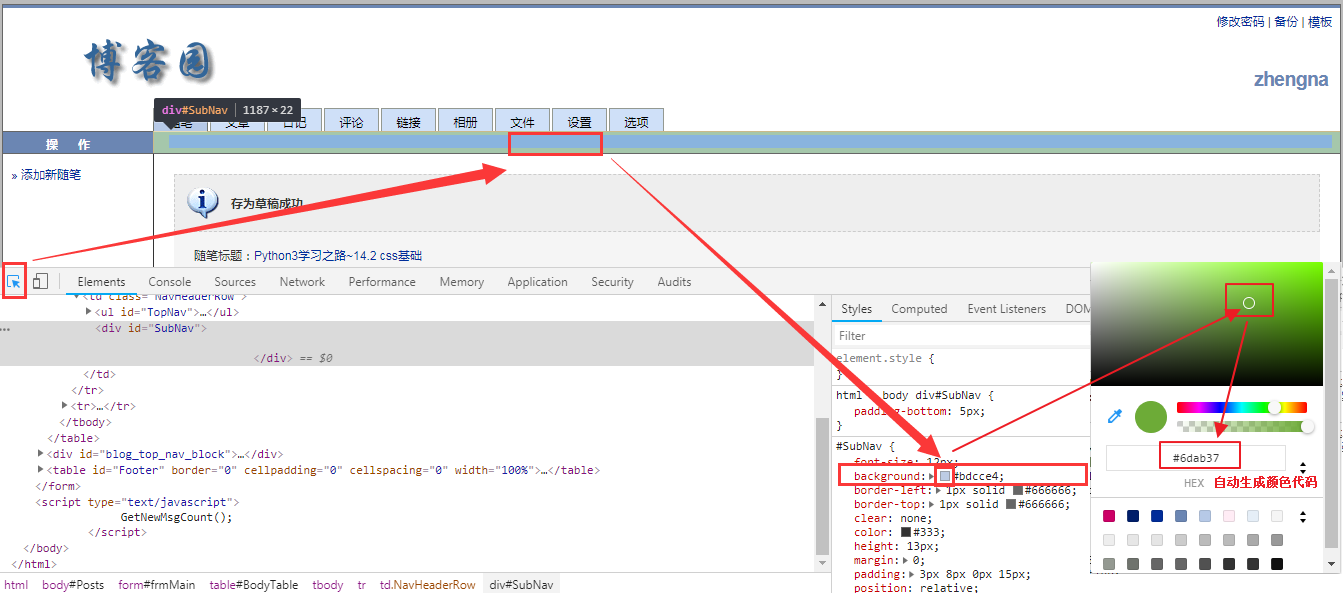1343x593 pixels.
Task: Pick a color with the eyedropper
Action: [1114, 416]
